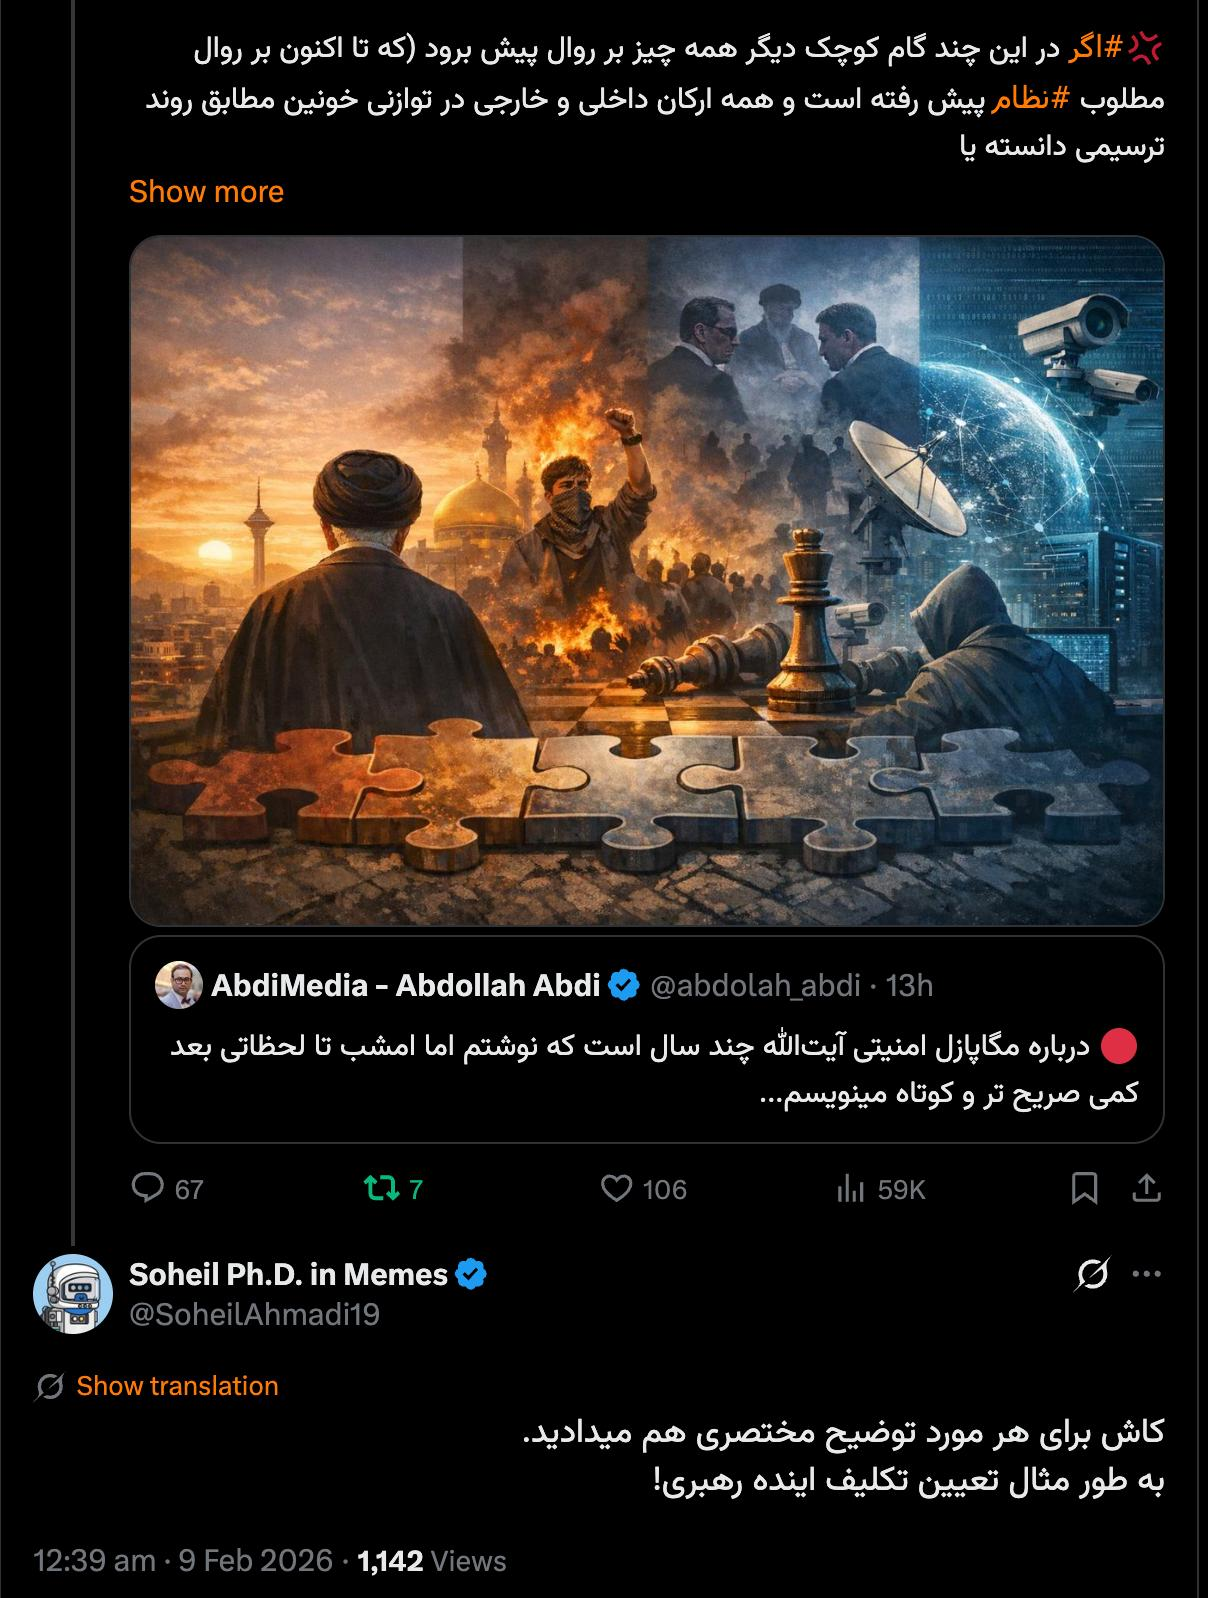Click the Grok icon beside Soheil's three-dot menu

(x=1092, y=1274)
